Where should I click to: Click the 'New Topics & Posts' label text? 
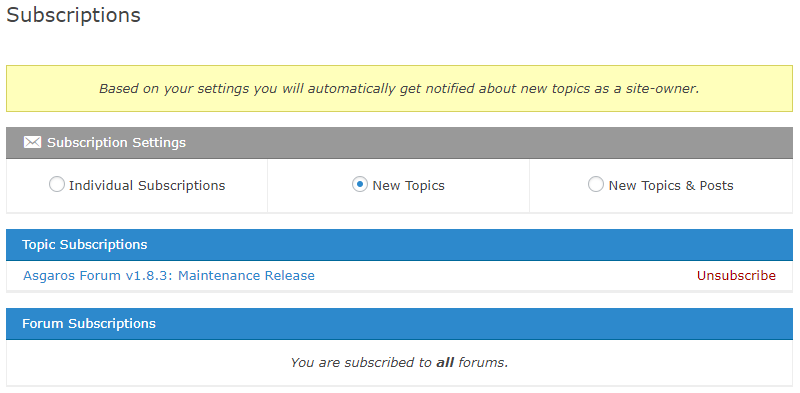point(671,185)
